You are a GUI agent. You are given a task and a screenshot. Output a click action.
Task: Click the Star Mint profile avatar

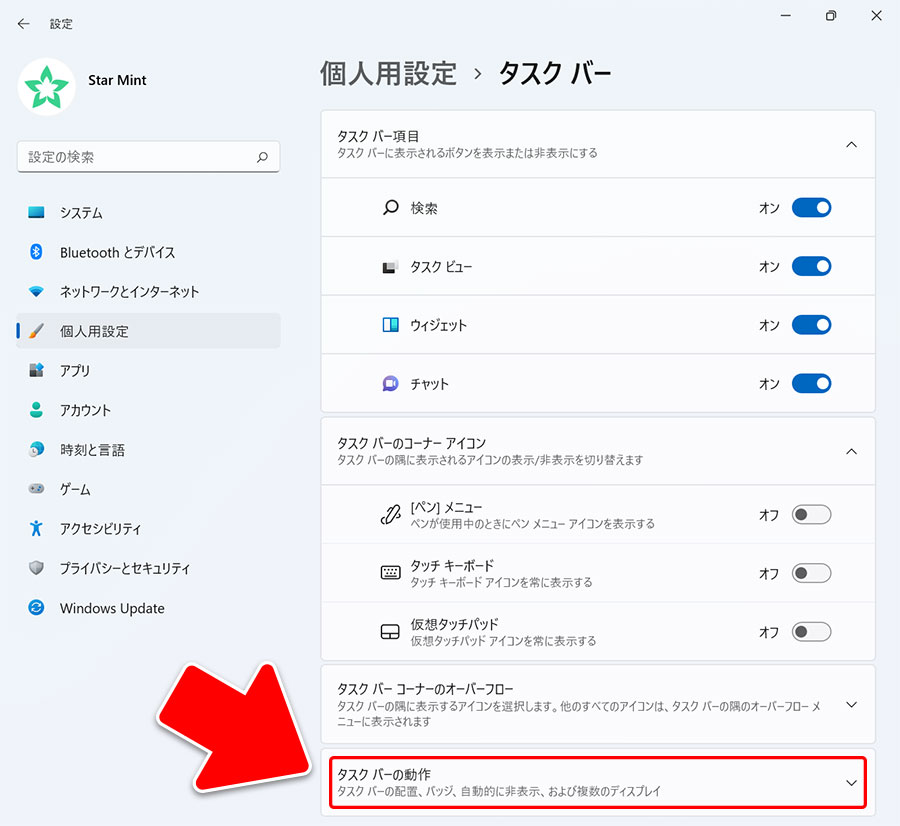coord(46,87)
